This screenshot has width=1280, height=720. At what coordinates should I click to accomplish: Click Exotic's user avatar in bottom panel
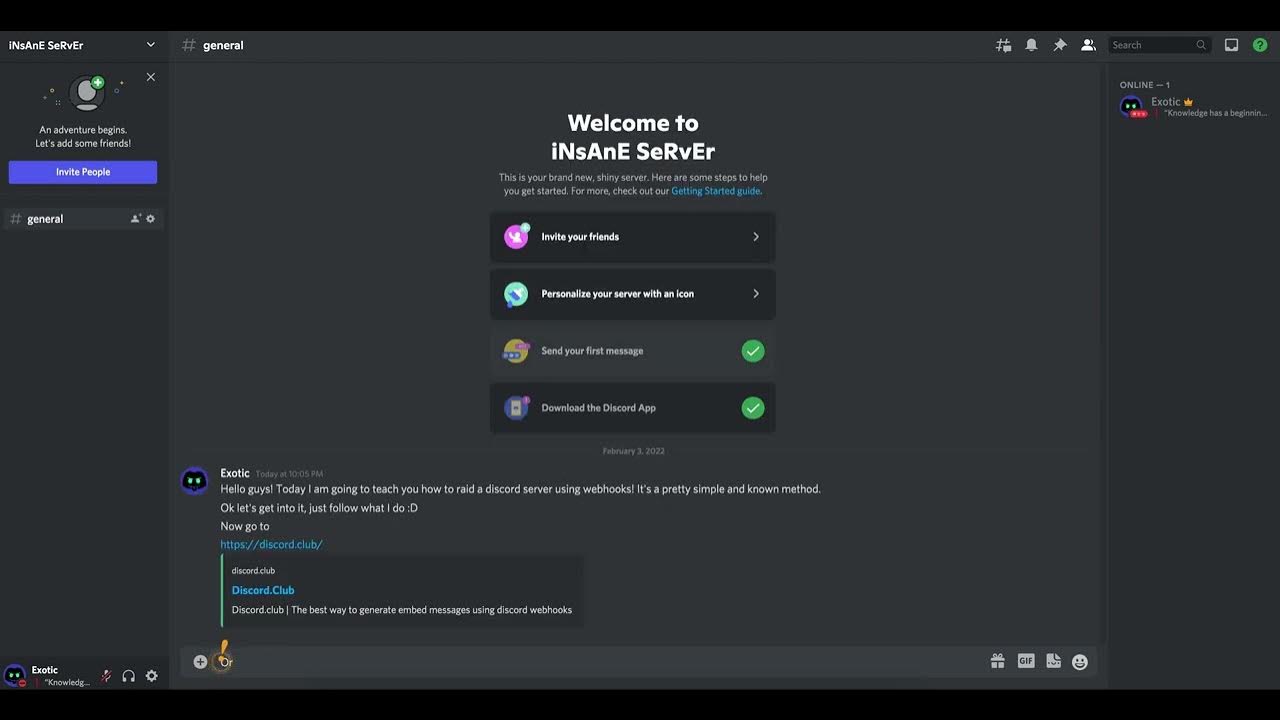[x=15, y=675]
